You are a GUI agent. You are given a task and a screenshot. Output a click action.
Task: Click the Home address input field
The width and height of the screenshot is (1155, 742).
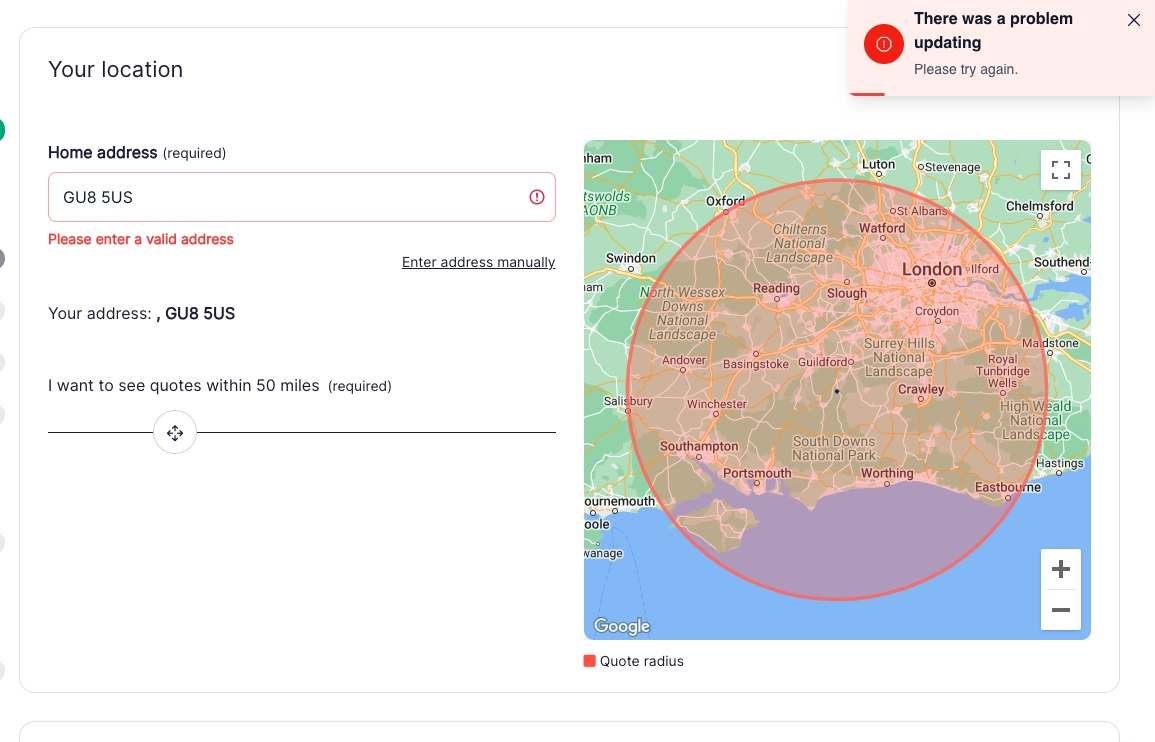(302, 197)
